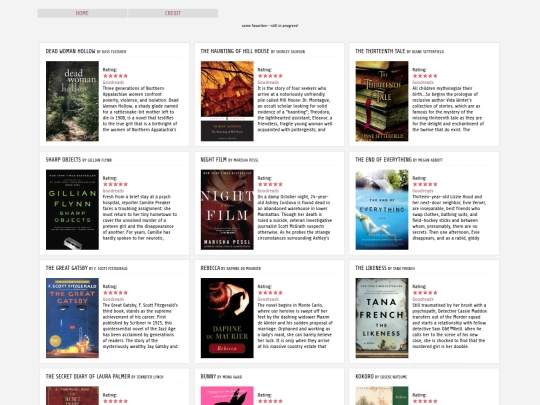Click star rating under Haunting of Hill House
Viewport: 540px width, 405px height.
(x=270, y=76)
